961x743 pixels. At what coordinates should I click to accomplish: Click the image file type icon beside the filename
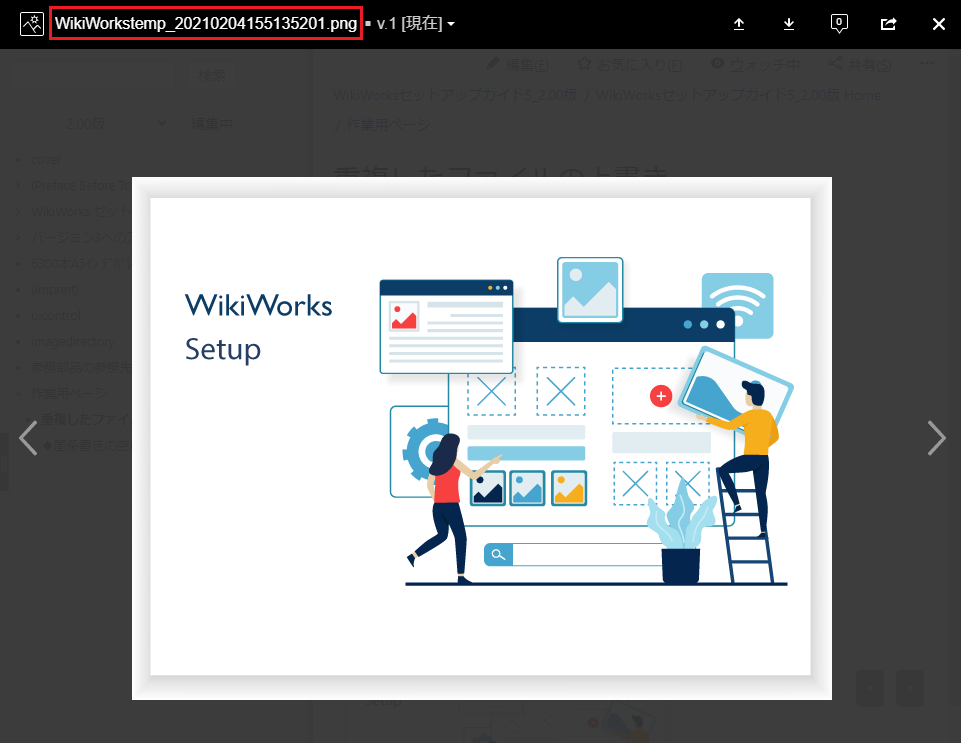tap(31, 24)
